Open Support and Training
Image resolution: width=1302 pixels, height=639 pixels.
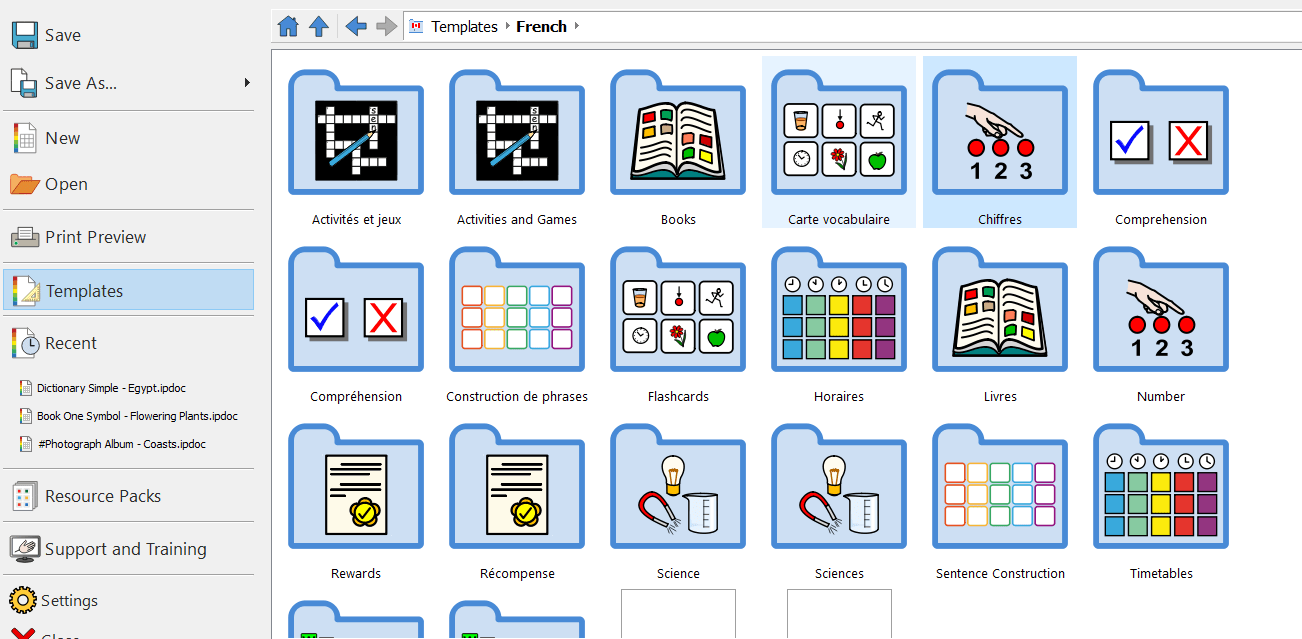tap(128, 549)
